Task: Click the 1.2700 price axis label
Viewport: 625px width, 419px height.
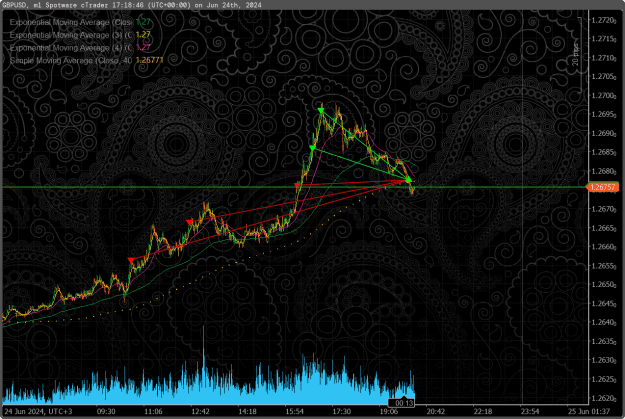Action: tap(603, 96)
